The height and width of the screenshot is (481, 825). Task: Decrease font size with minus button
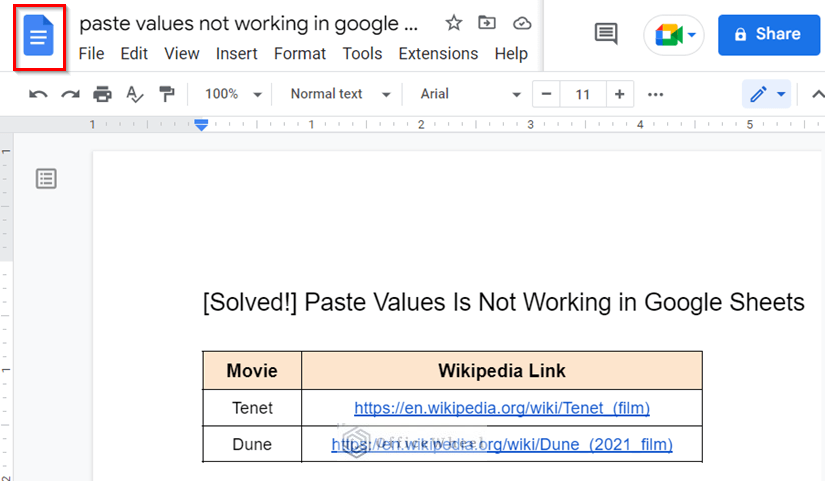[x=546, y=94]
